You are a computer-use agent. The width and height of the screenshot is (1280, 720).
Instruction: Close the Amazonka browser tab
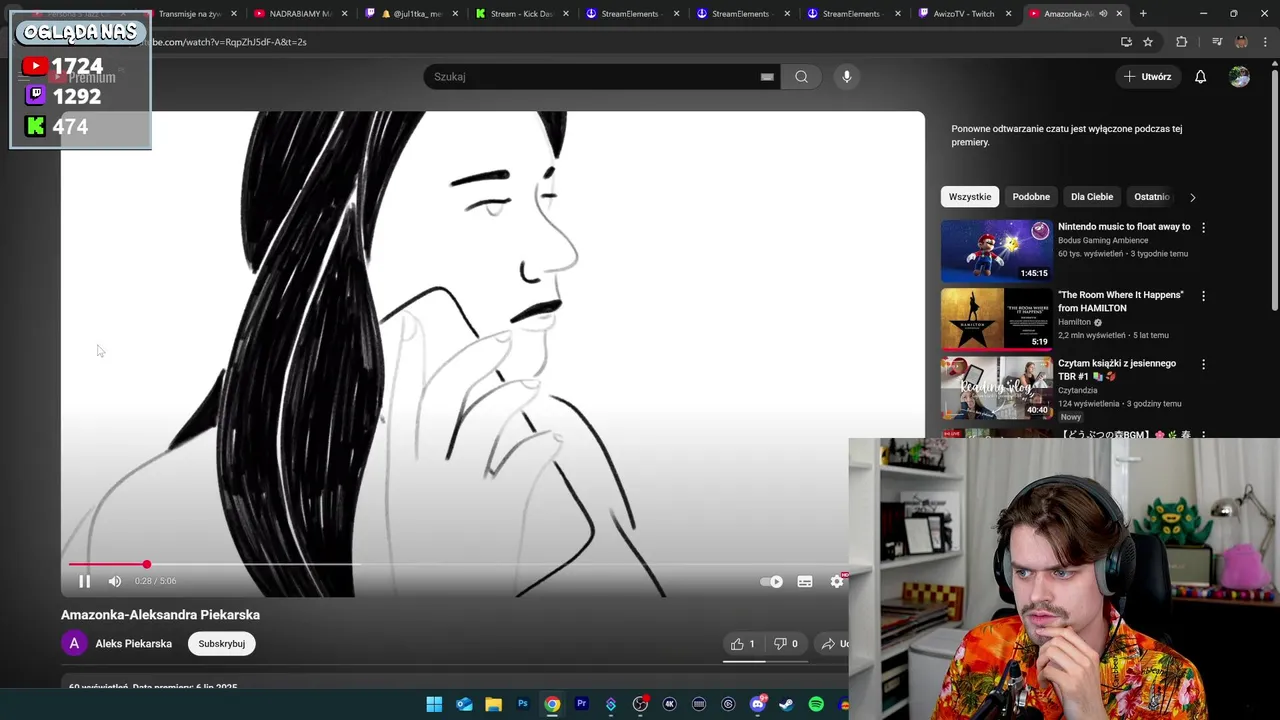pyautogui.click(x=1119, y=14)
